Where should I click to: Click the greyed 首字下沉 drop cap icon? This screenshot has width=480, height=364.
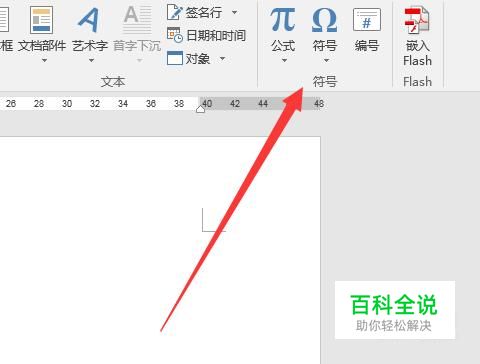coord(137,20)
